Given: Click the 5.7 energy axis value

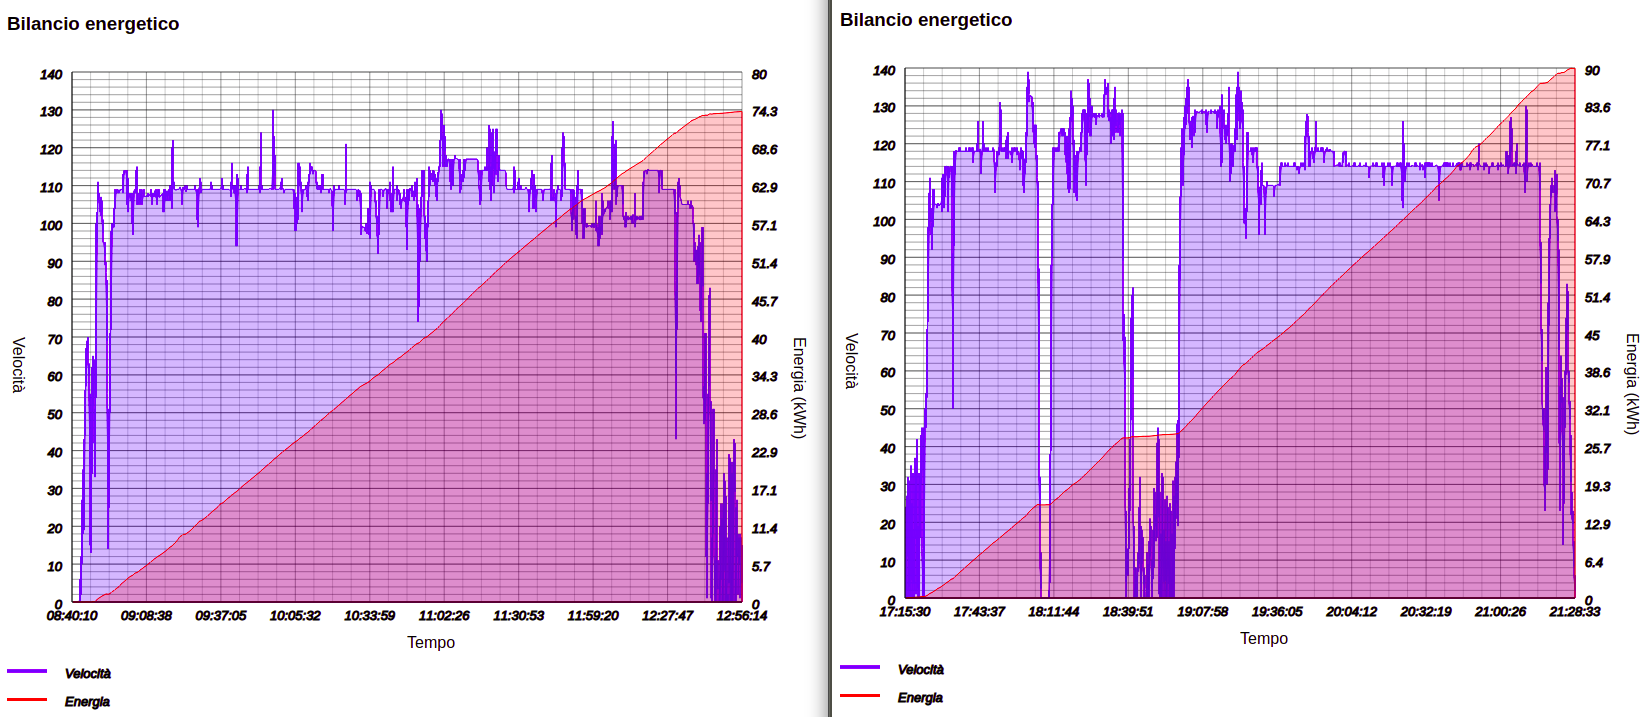Looking at the screenshot, I should [x=762, y=567].
